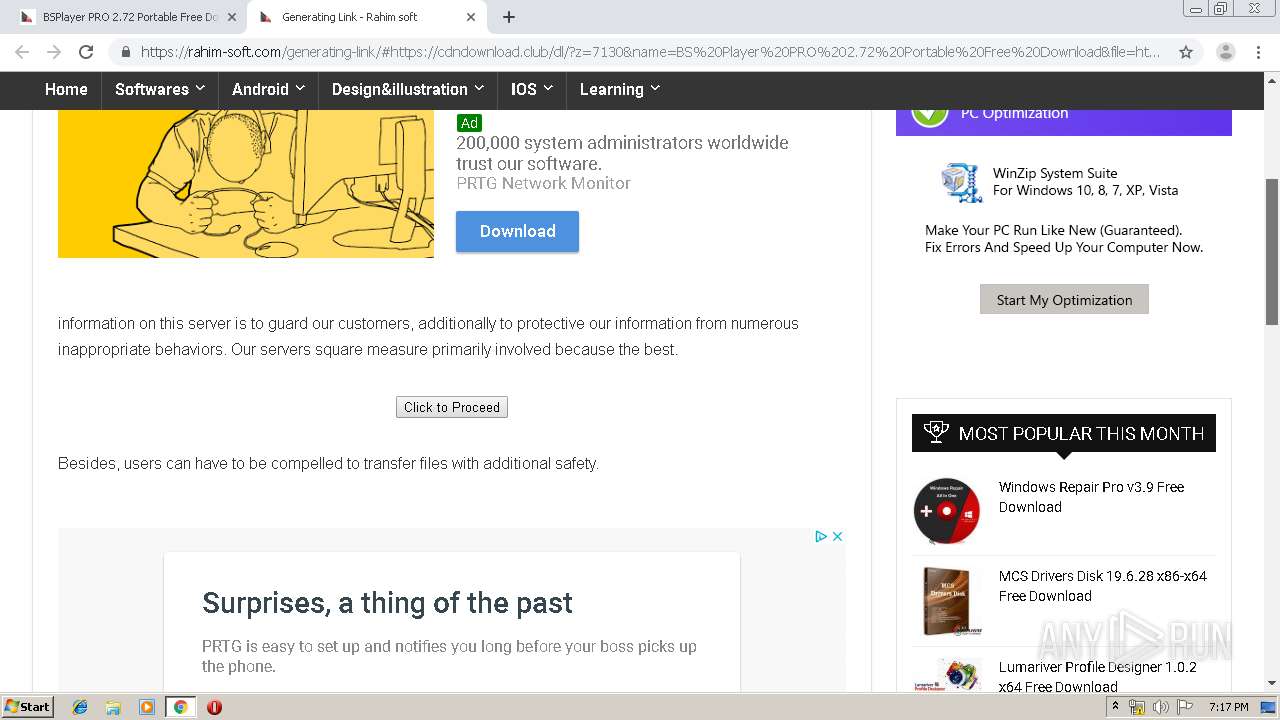Click the red Opera icon in the taskbar
1280x720 pixels.
pyautogui.click(x=214, y=707)
